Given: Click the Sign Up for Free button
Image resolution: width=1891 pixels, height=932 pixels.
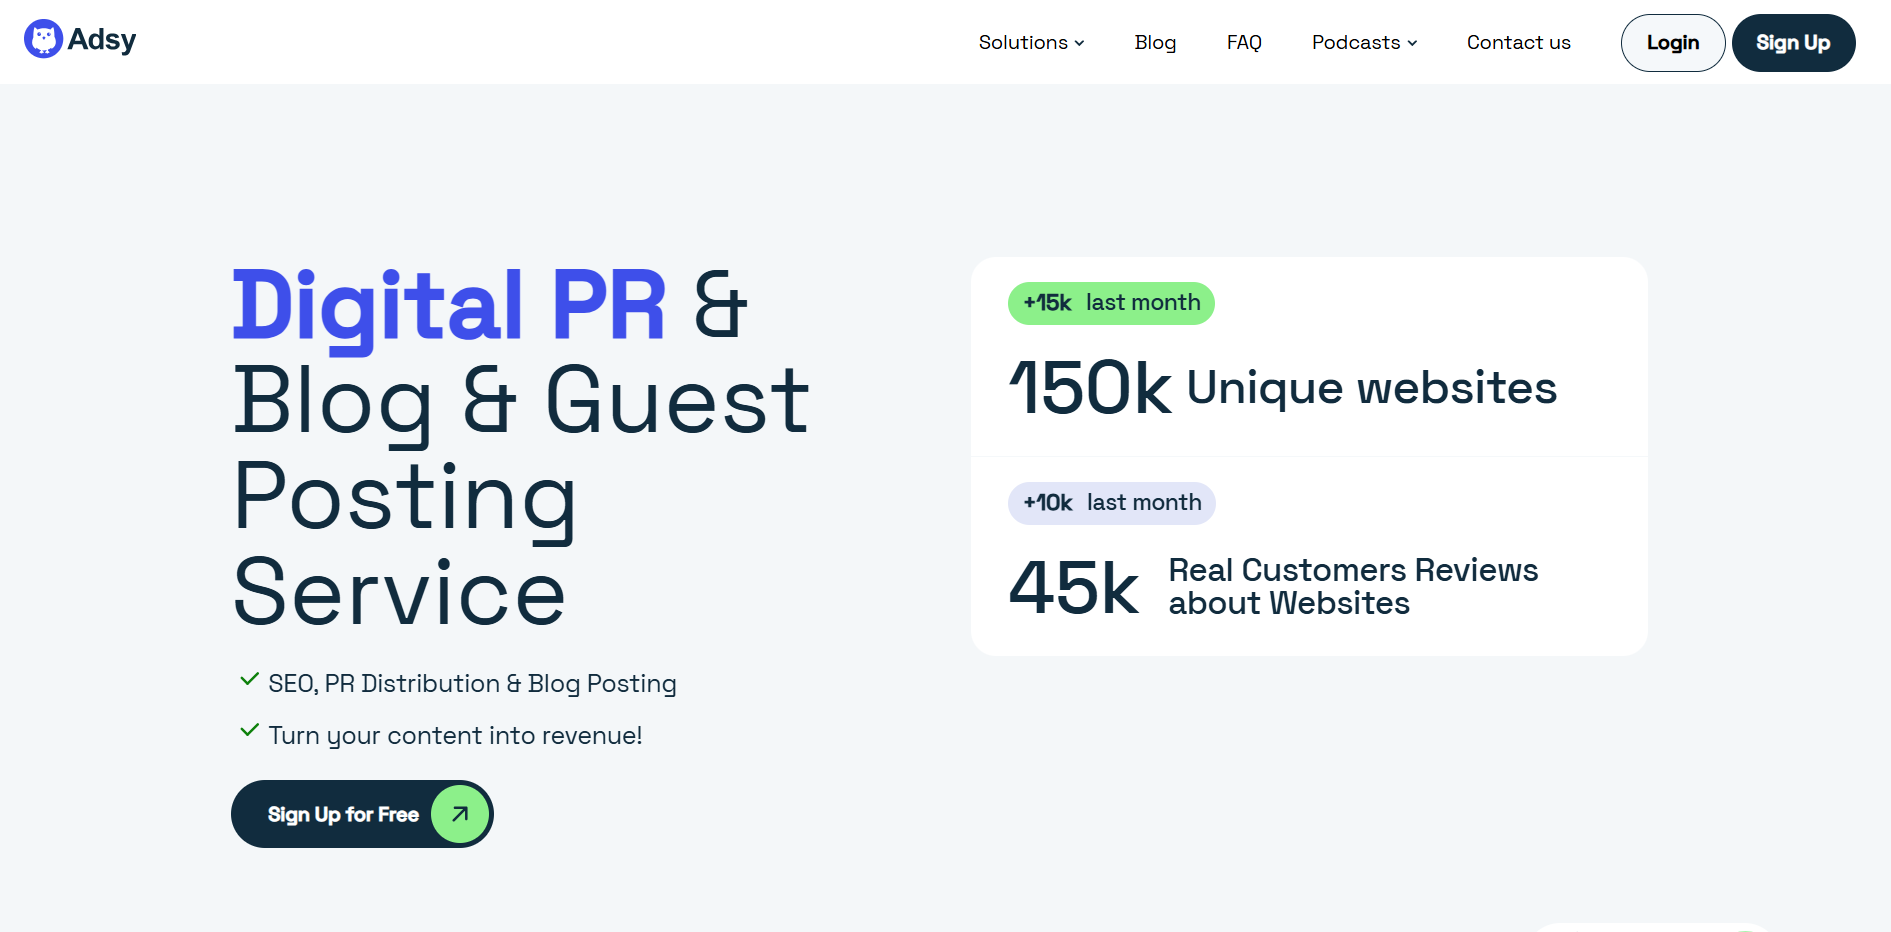Looking at the screenshot, I should click(x=362, y=814).
